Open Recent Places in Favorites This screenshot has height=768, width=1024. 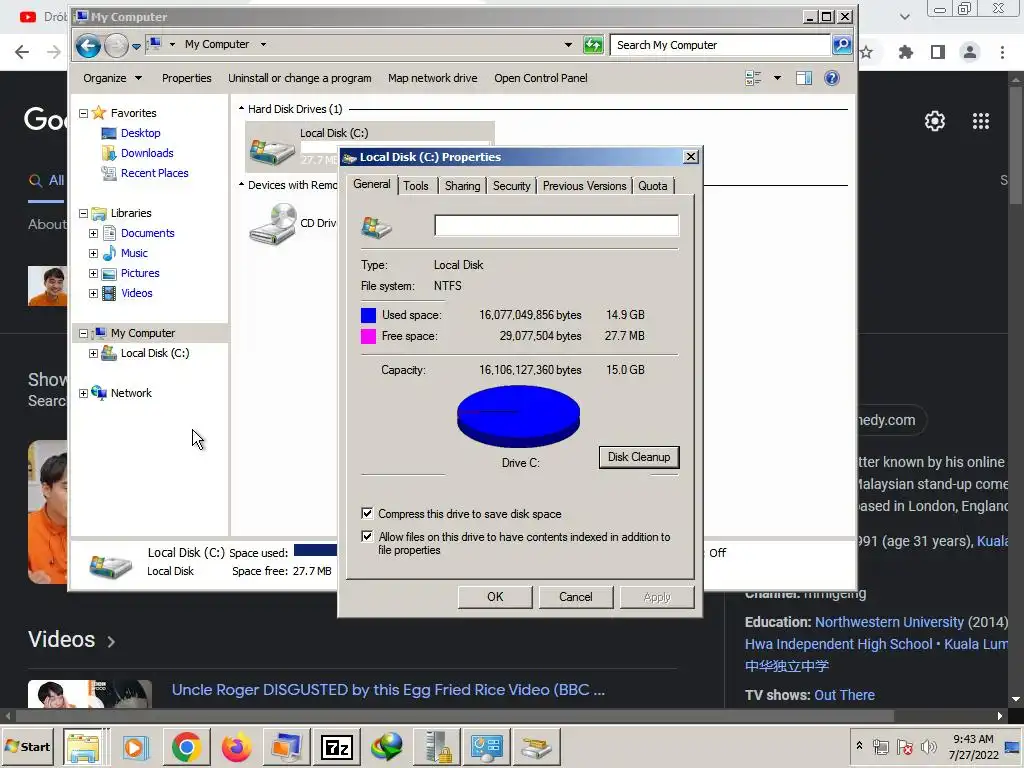pyautogui.click(x=154, y=173)
